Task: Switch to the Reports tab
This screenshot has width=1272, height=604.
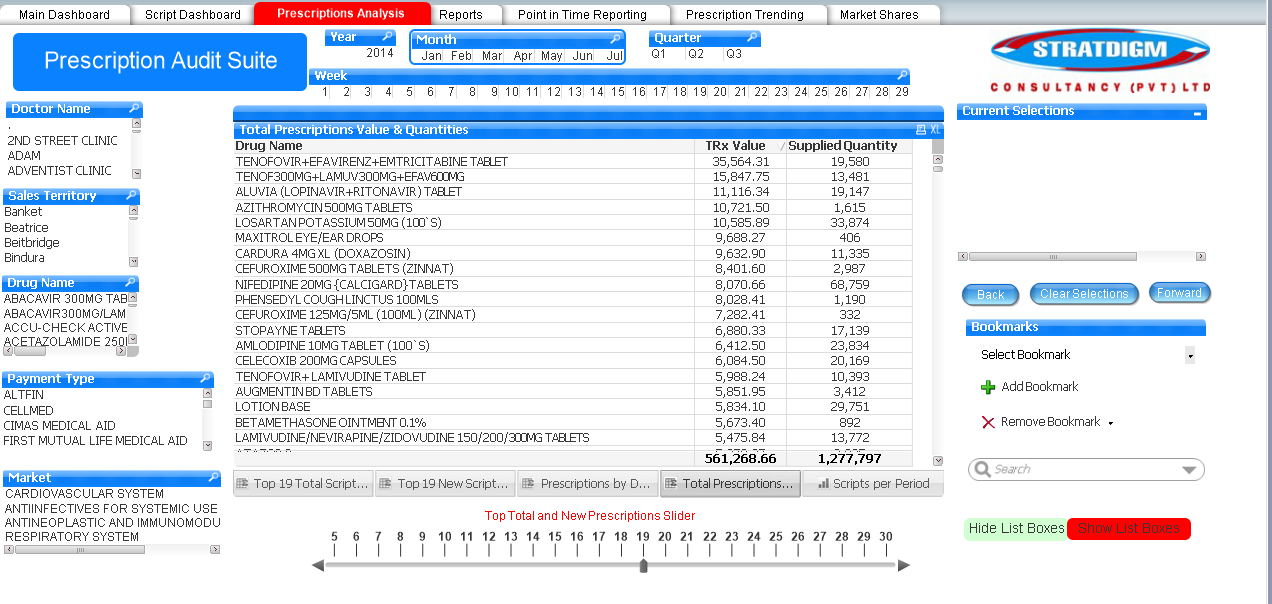Action: point(463,14)
